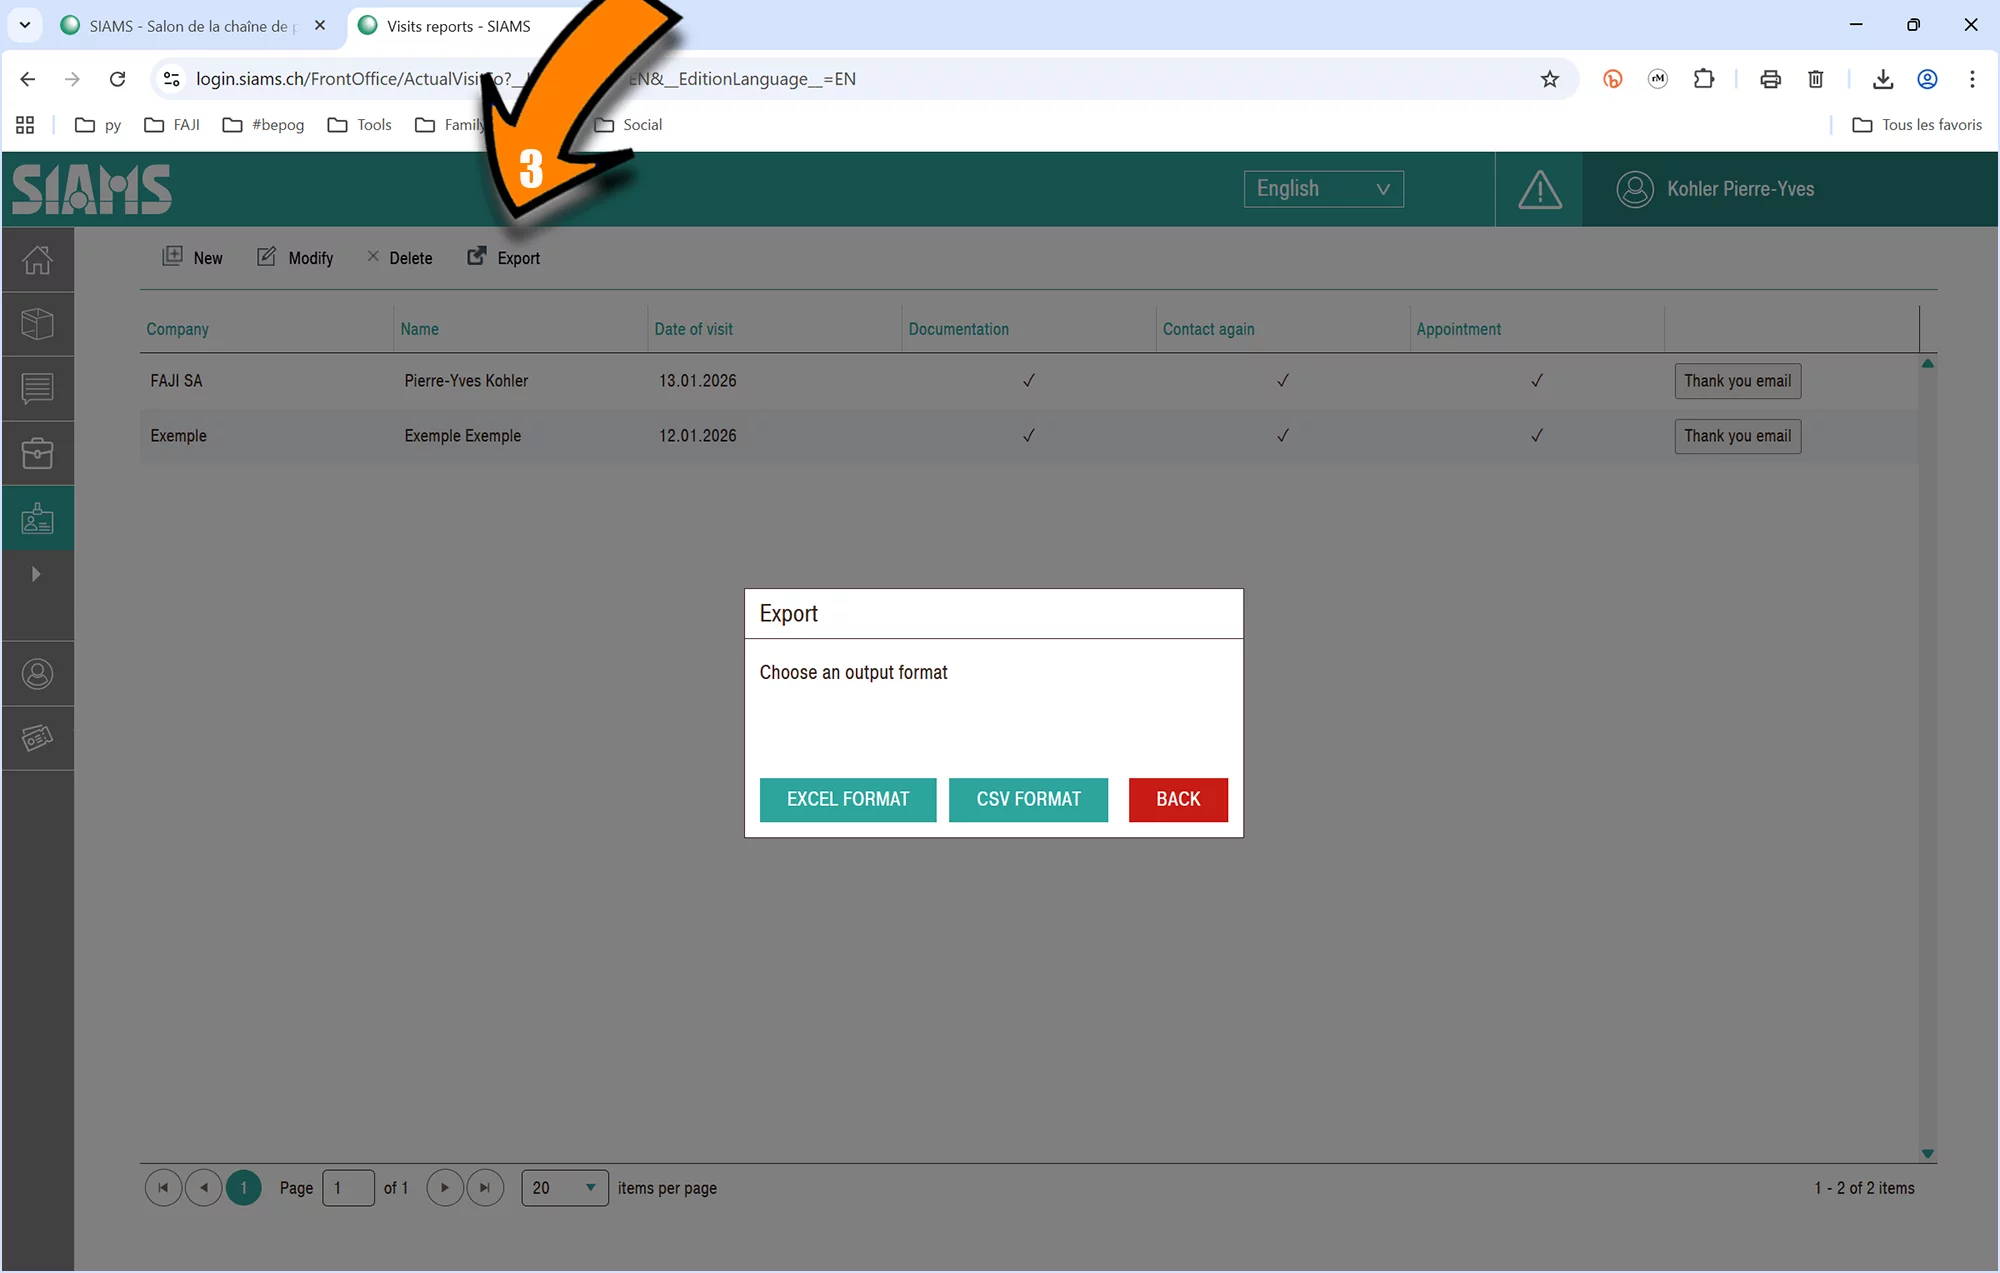Screen dimensions: 2000x1273
Task: Click the briefcase icon in sidebar
Action: [37, 453]
